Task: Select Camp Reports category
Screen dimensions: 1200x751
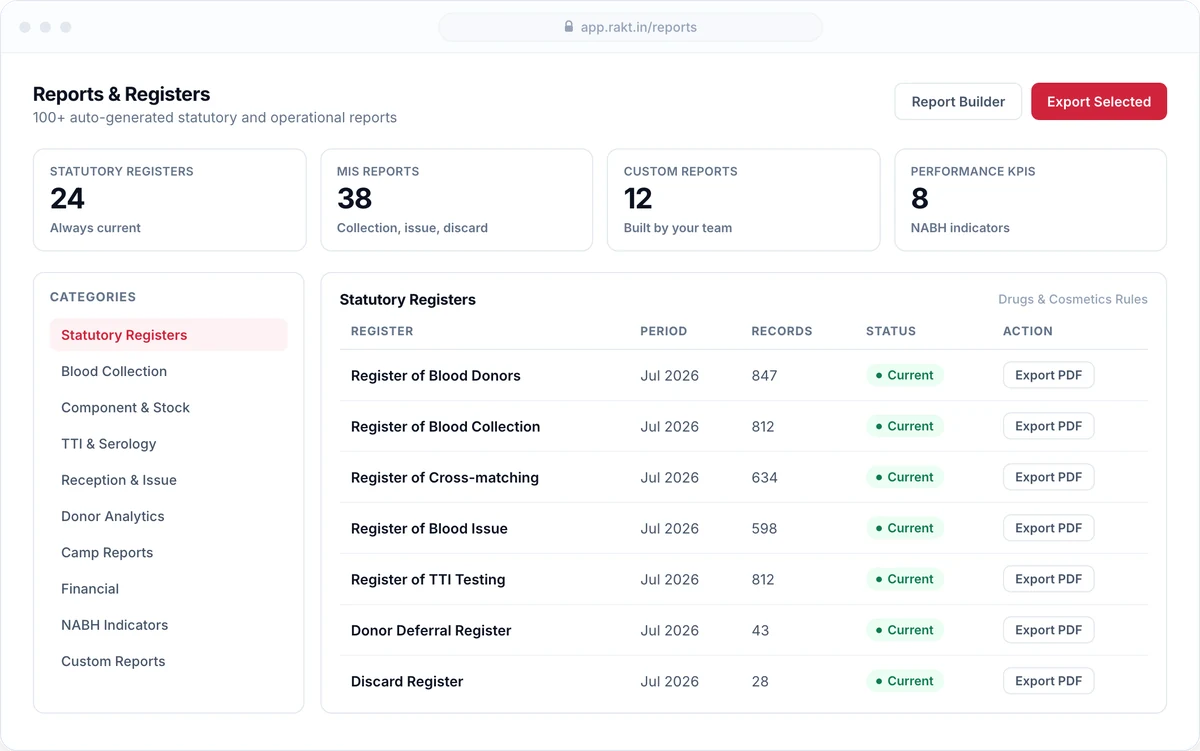Action: [x=168, y=552]
